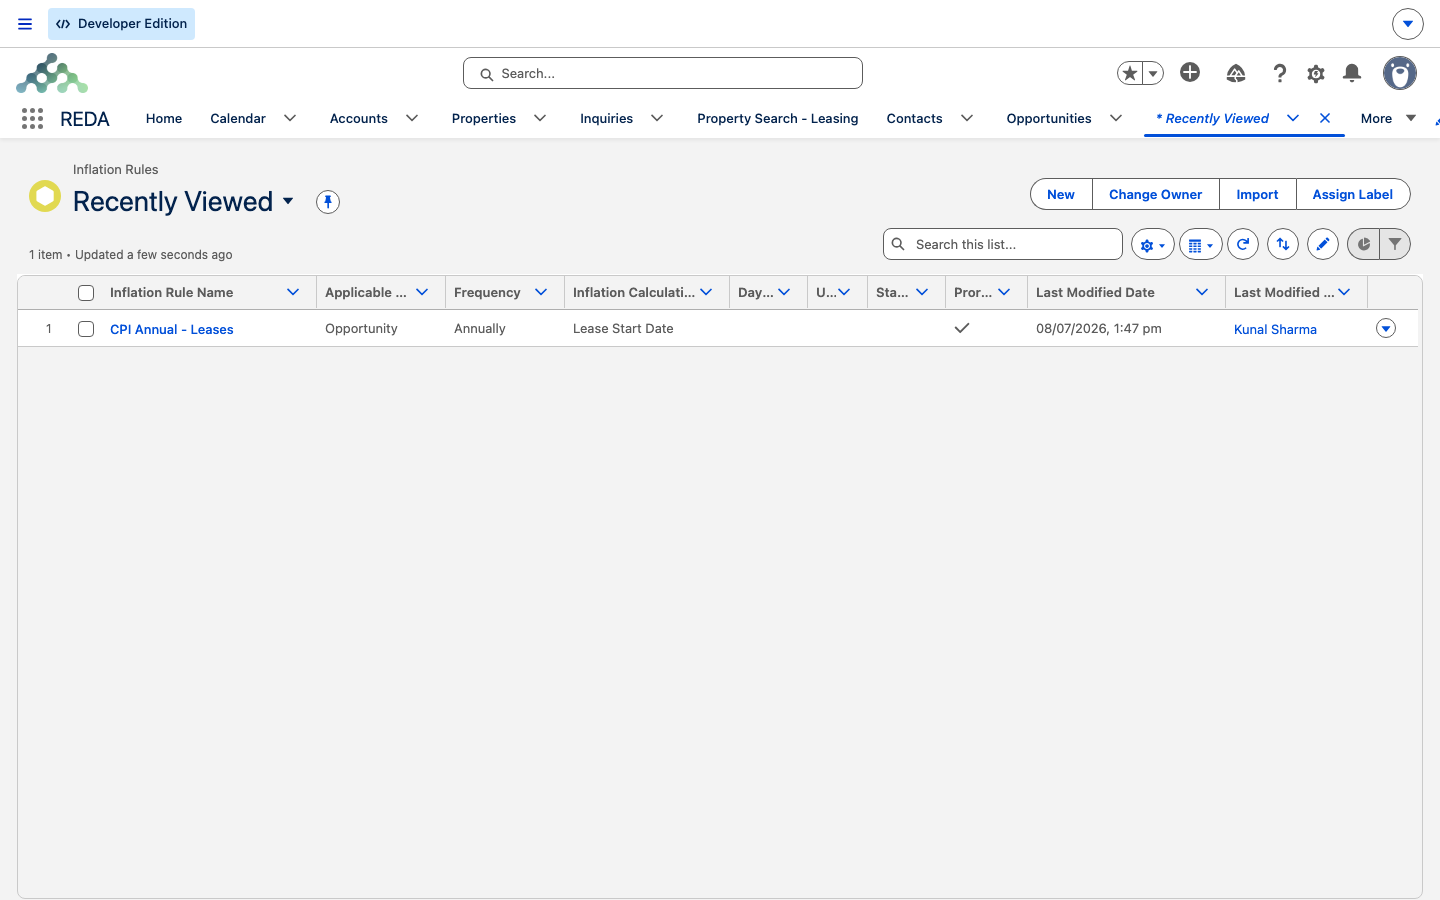Click the Search this list field
The image size is (1440, 900).
1003,244
